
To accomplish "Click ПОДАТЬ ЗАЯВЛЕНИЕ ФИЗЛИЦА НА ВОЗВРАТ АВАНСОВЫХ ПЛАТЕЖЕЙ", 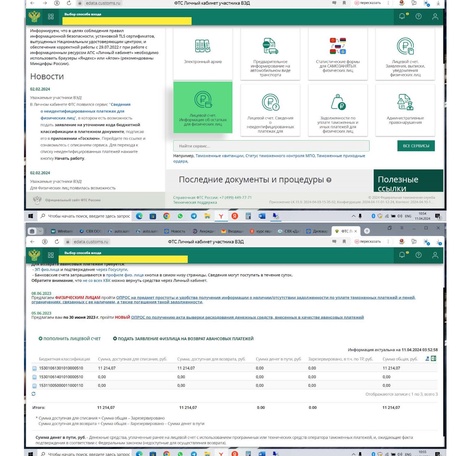I will 183,339.
